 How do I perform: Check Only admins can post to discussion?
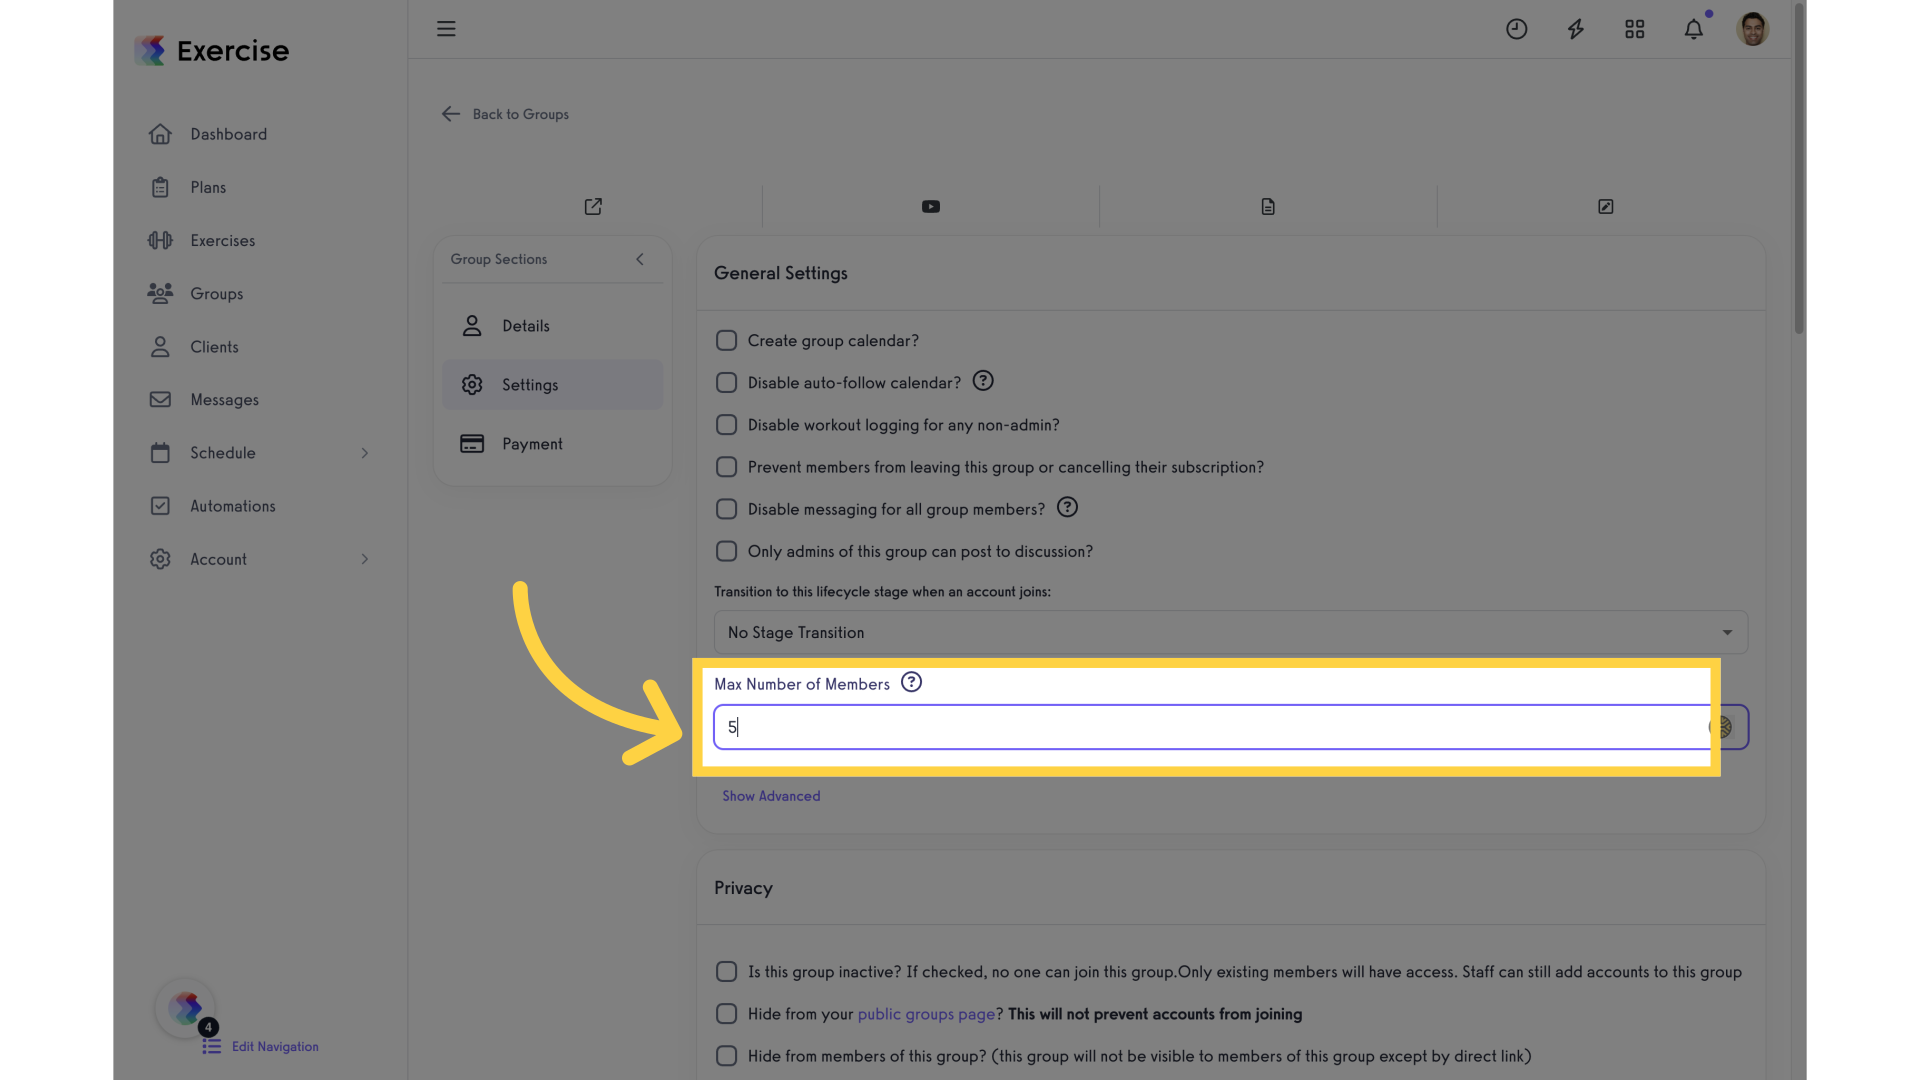[x=727, y=551]
